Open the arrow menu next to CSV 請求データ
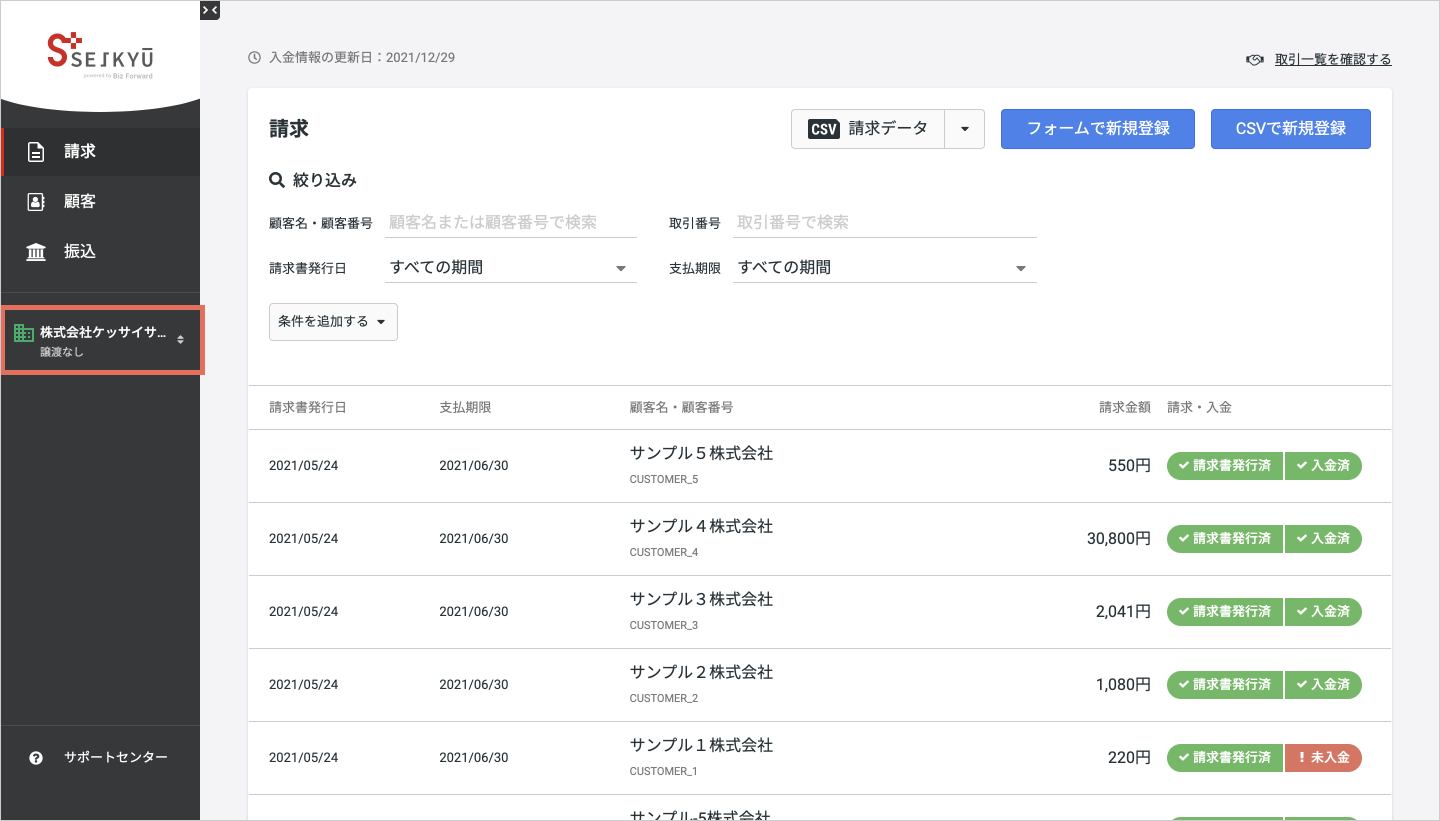This screenshot has height=821, width=1440. point(965,129)
